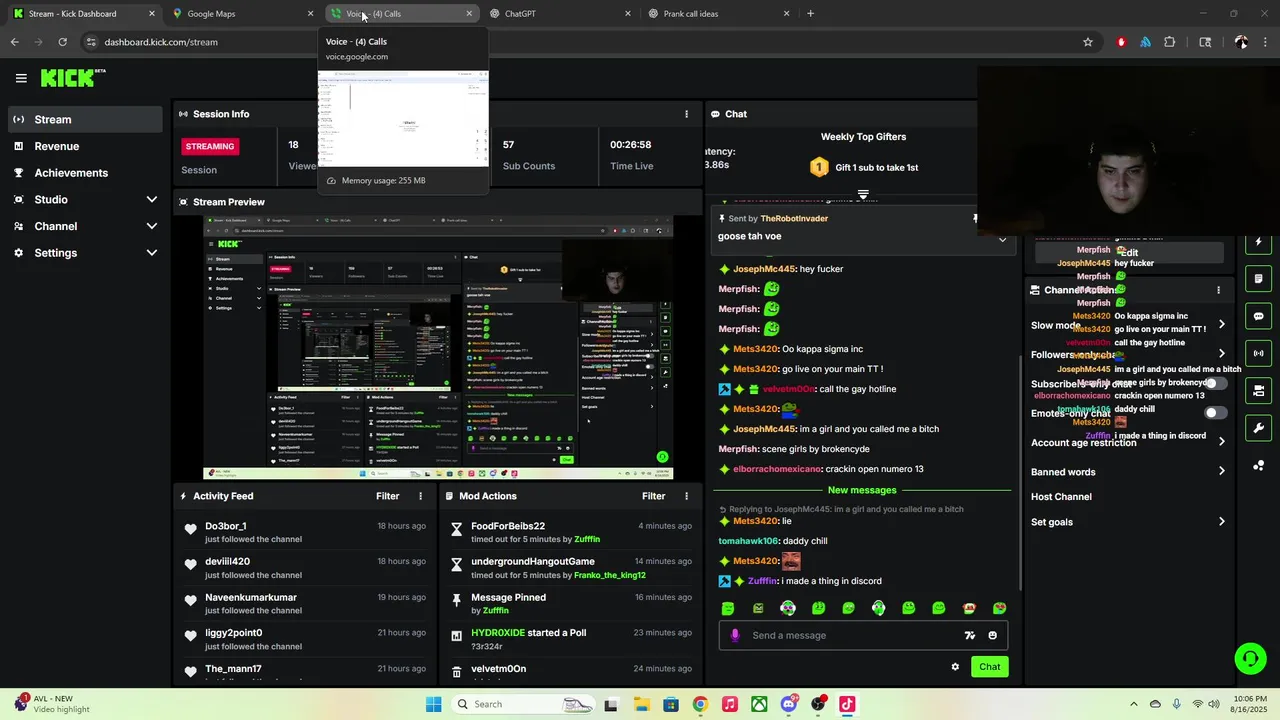
Task: Go to Stream in sidebar
Action: (84, 119)
